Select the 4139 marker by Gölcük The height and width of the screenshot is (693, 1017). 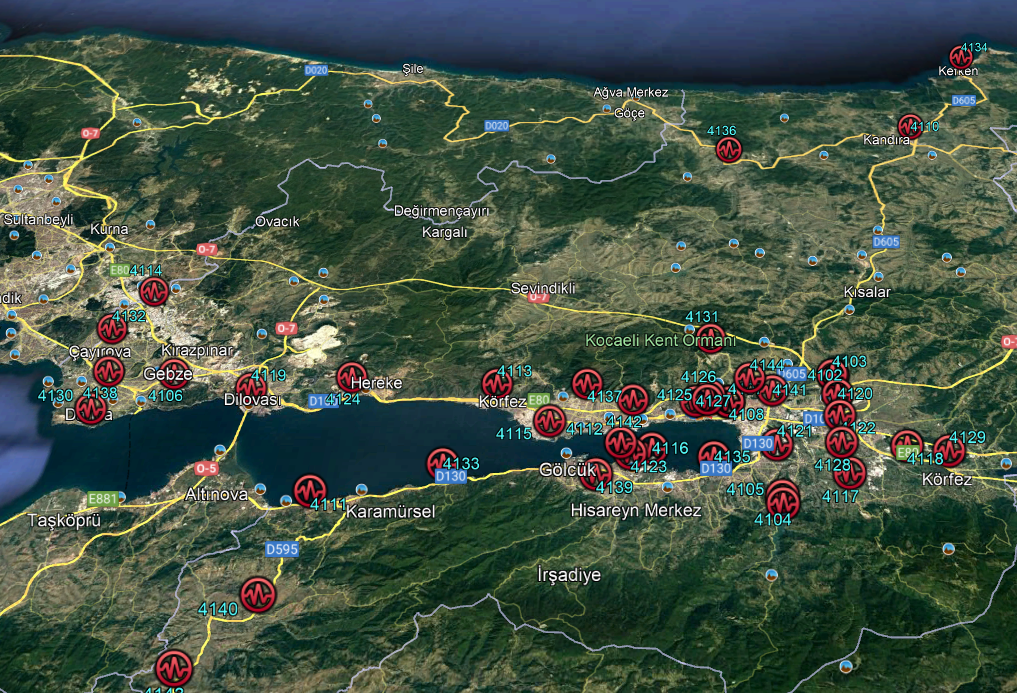pos(596,473)
